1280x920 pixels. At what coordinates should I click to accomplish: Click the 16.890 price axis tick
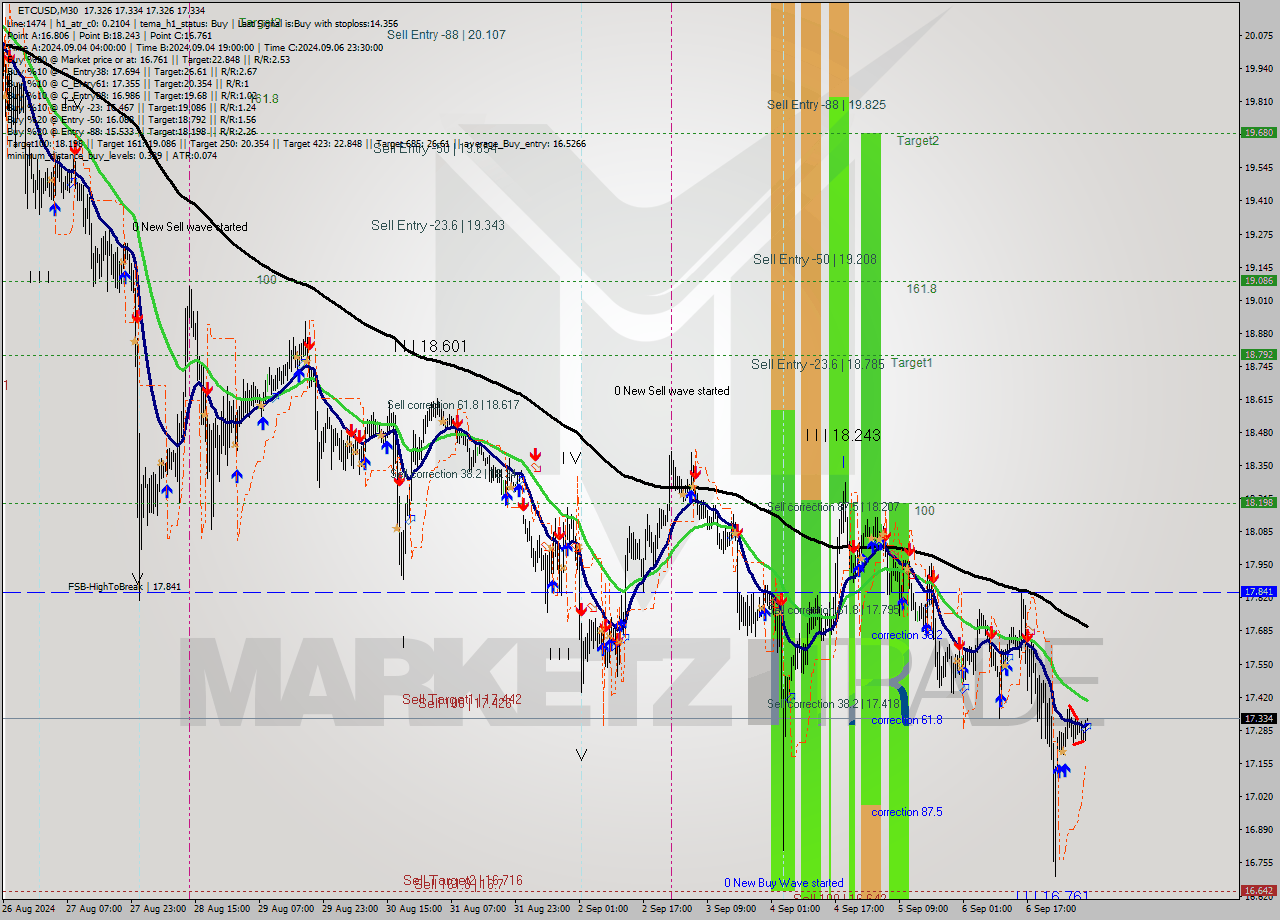click(x=1258, y=829)
